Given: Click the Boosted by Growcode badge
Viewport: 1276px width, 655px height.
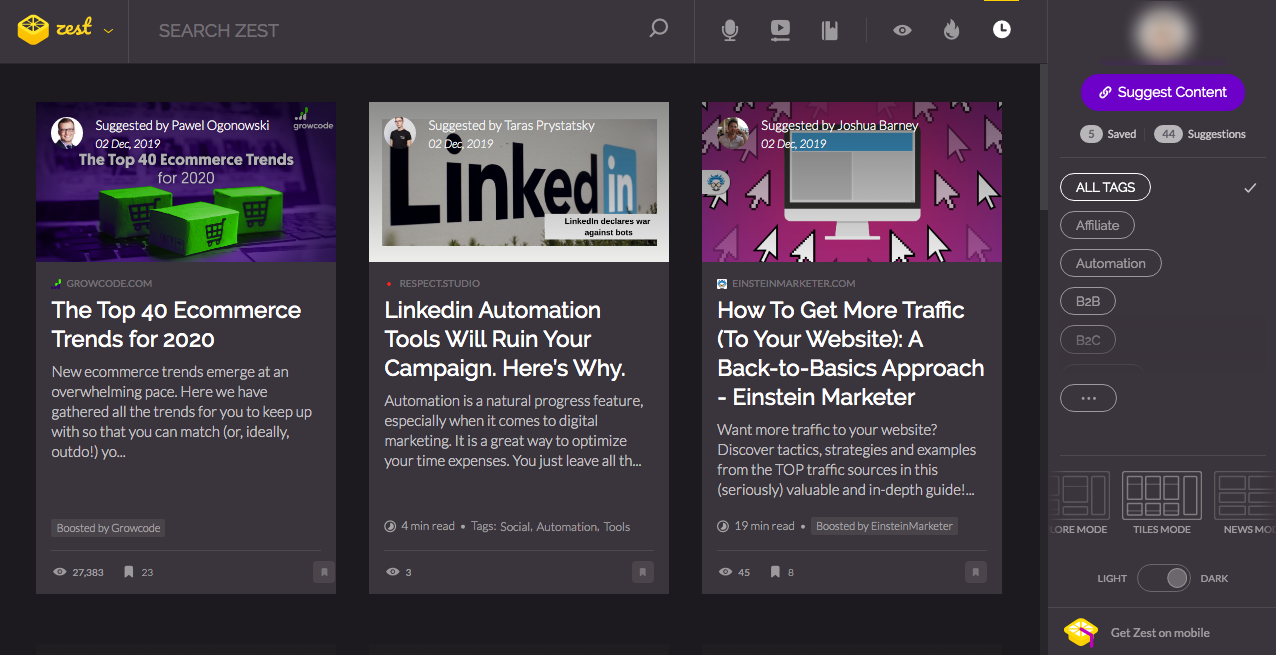Looking at the screenshot, I should click(x=108, y=528).
